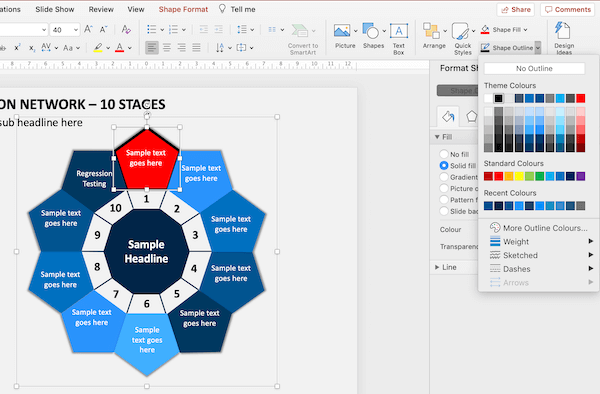Select Slide background fill radio option
This screenshot has width=600, height=394.
tap(444, 211)
